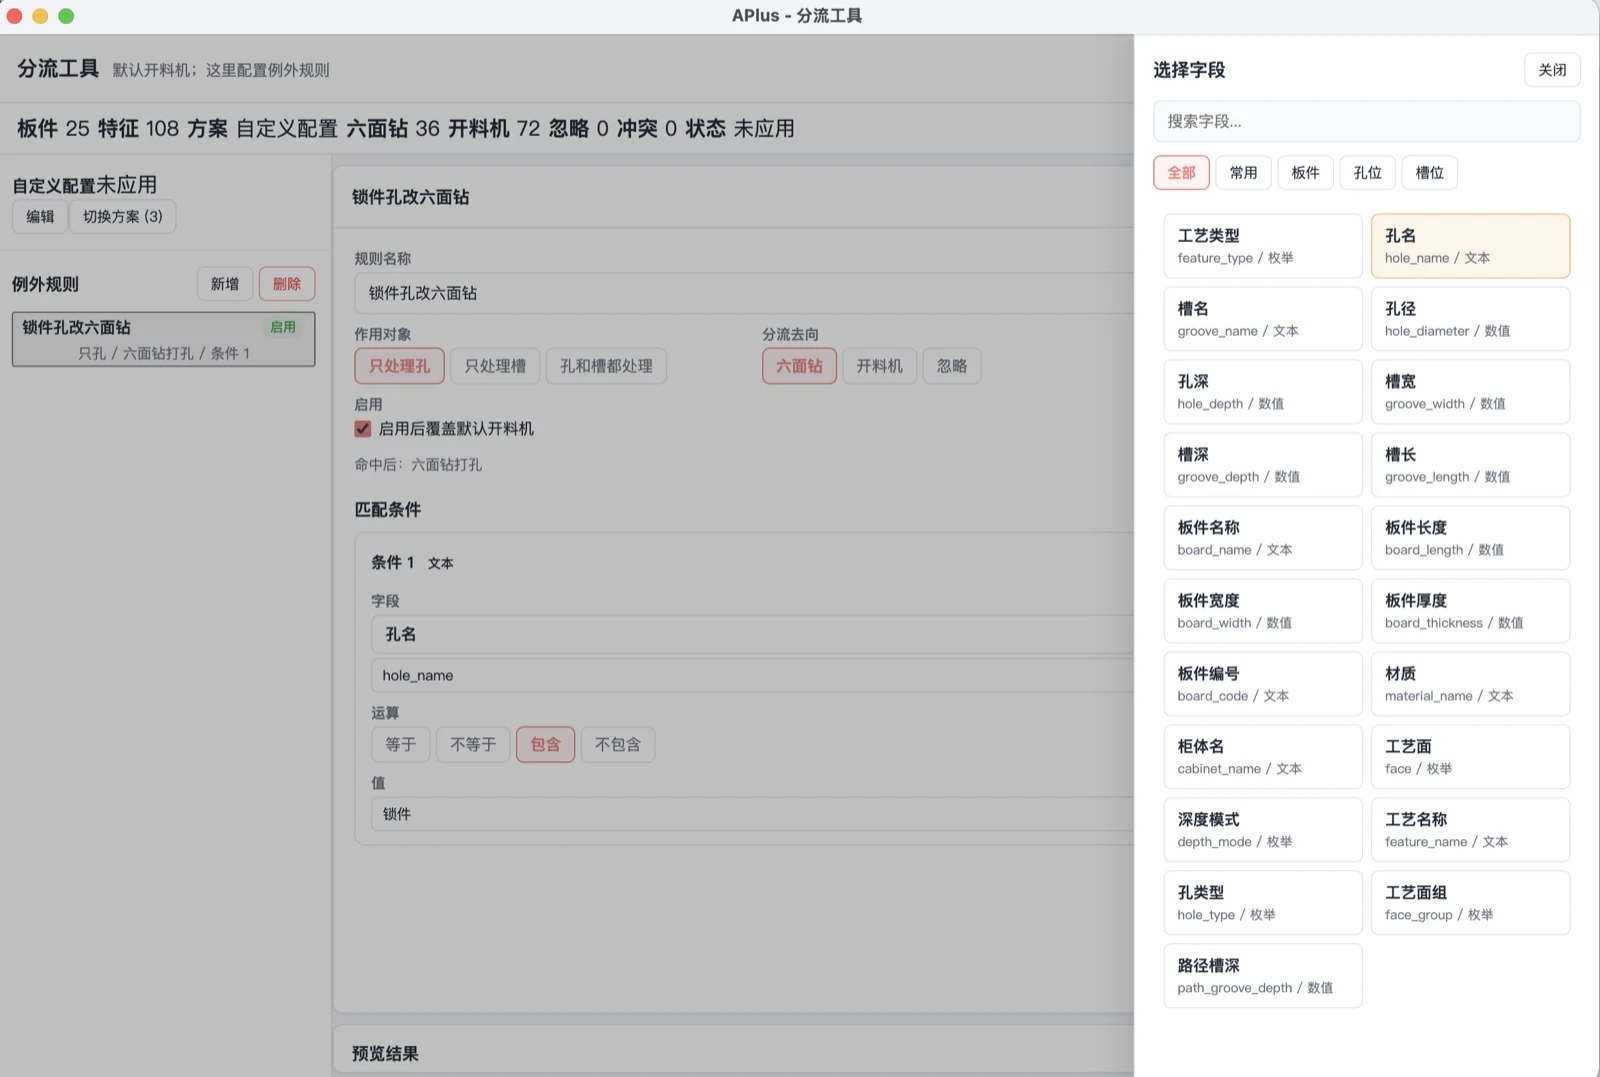1600x1077 pixels.
Task: Choose the 板件厚度 board_thickness field
Action: click(1470, 611)
